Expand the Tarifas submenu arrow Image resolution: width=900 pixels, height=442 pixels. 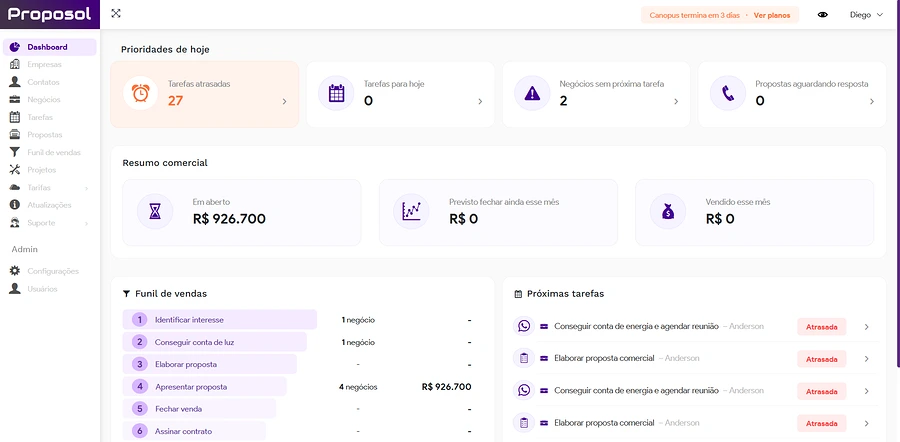(87, 188)
